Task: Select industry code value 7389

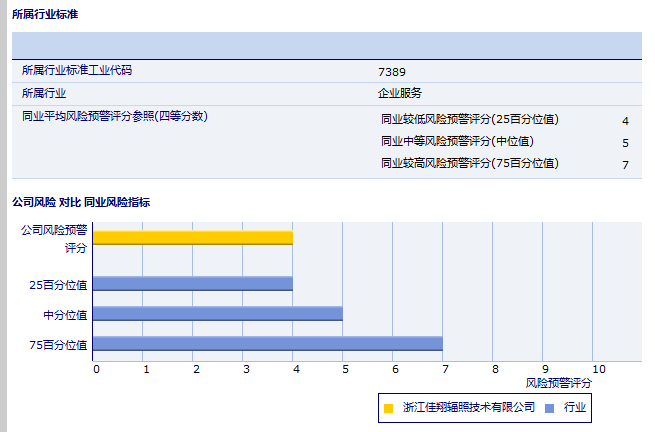Action: [392, 72]
